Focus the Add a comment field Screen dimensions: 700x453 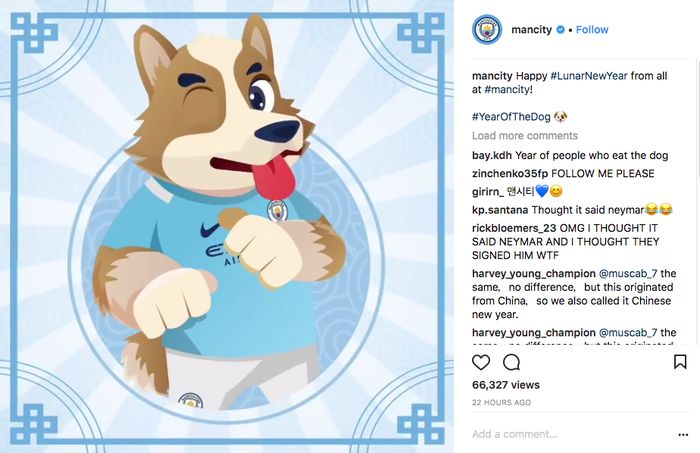(x=571, y=434)
